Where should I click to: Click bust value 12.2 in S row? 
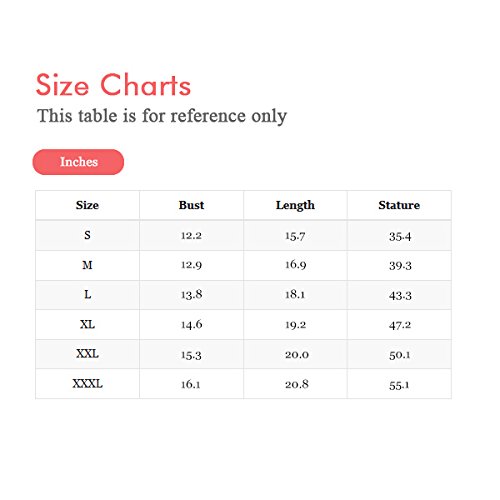[191, 236]
